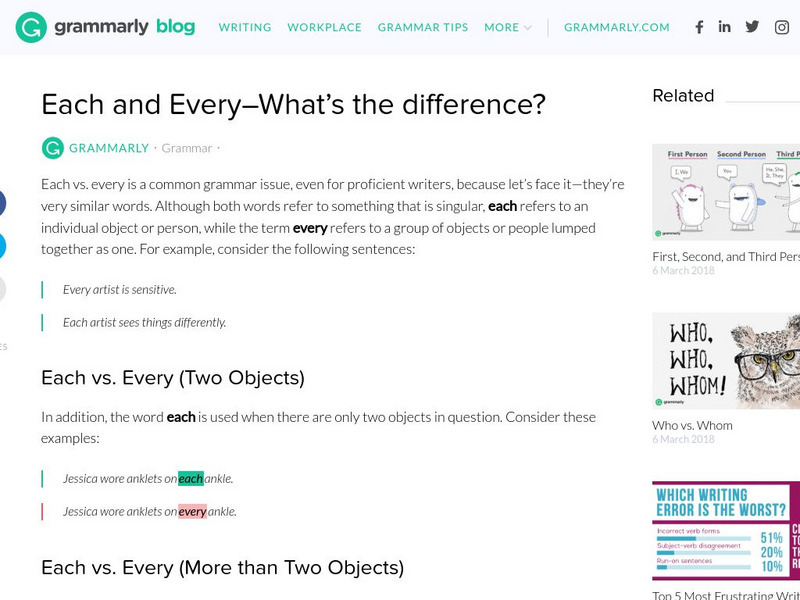Open the Writing Error Is Worst thumbnail
The height and width of the screenshot is (600, 800).
[x=726, y=530]
